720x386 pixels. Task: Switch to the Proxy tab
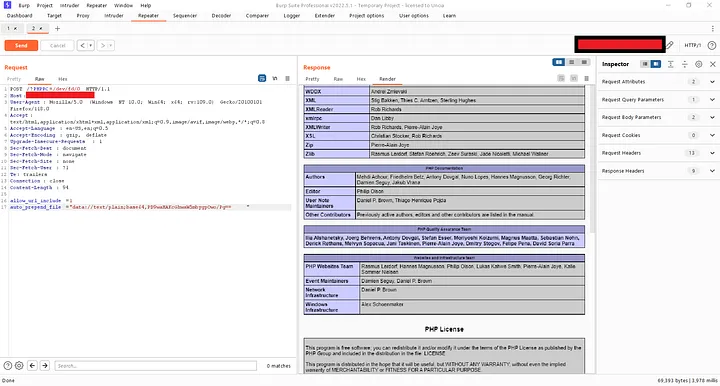pyautogui.click(x=83, y=16)
